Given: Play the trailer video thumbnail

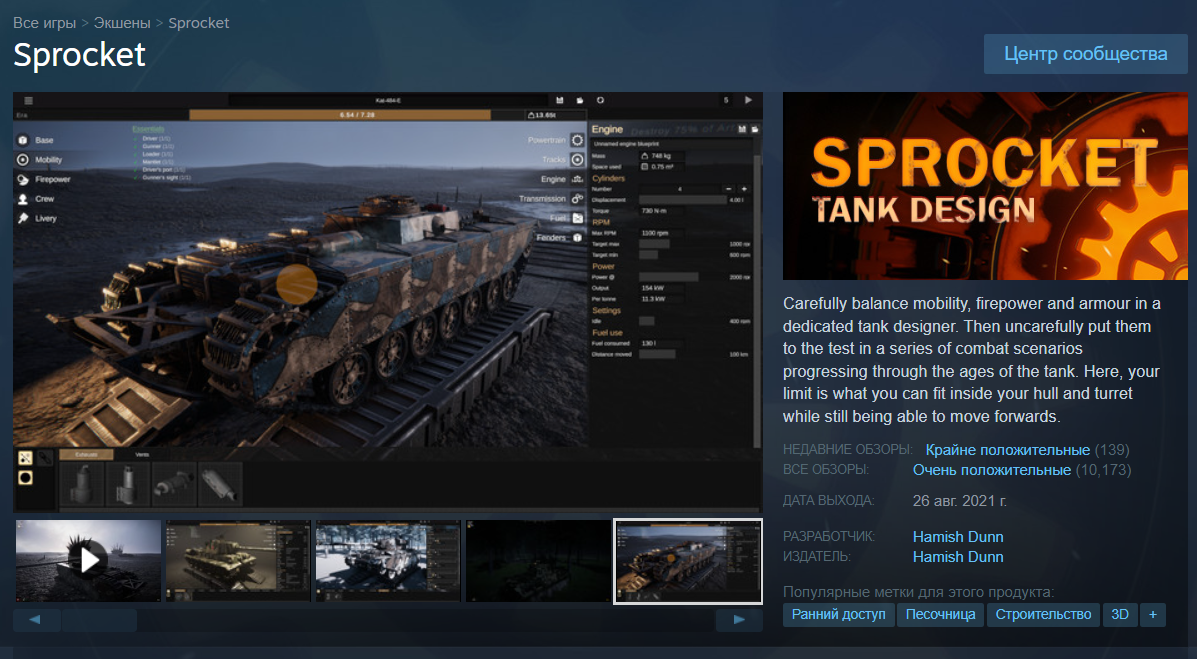Looking at the screenshot, I should tap(89, 560).
